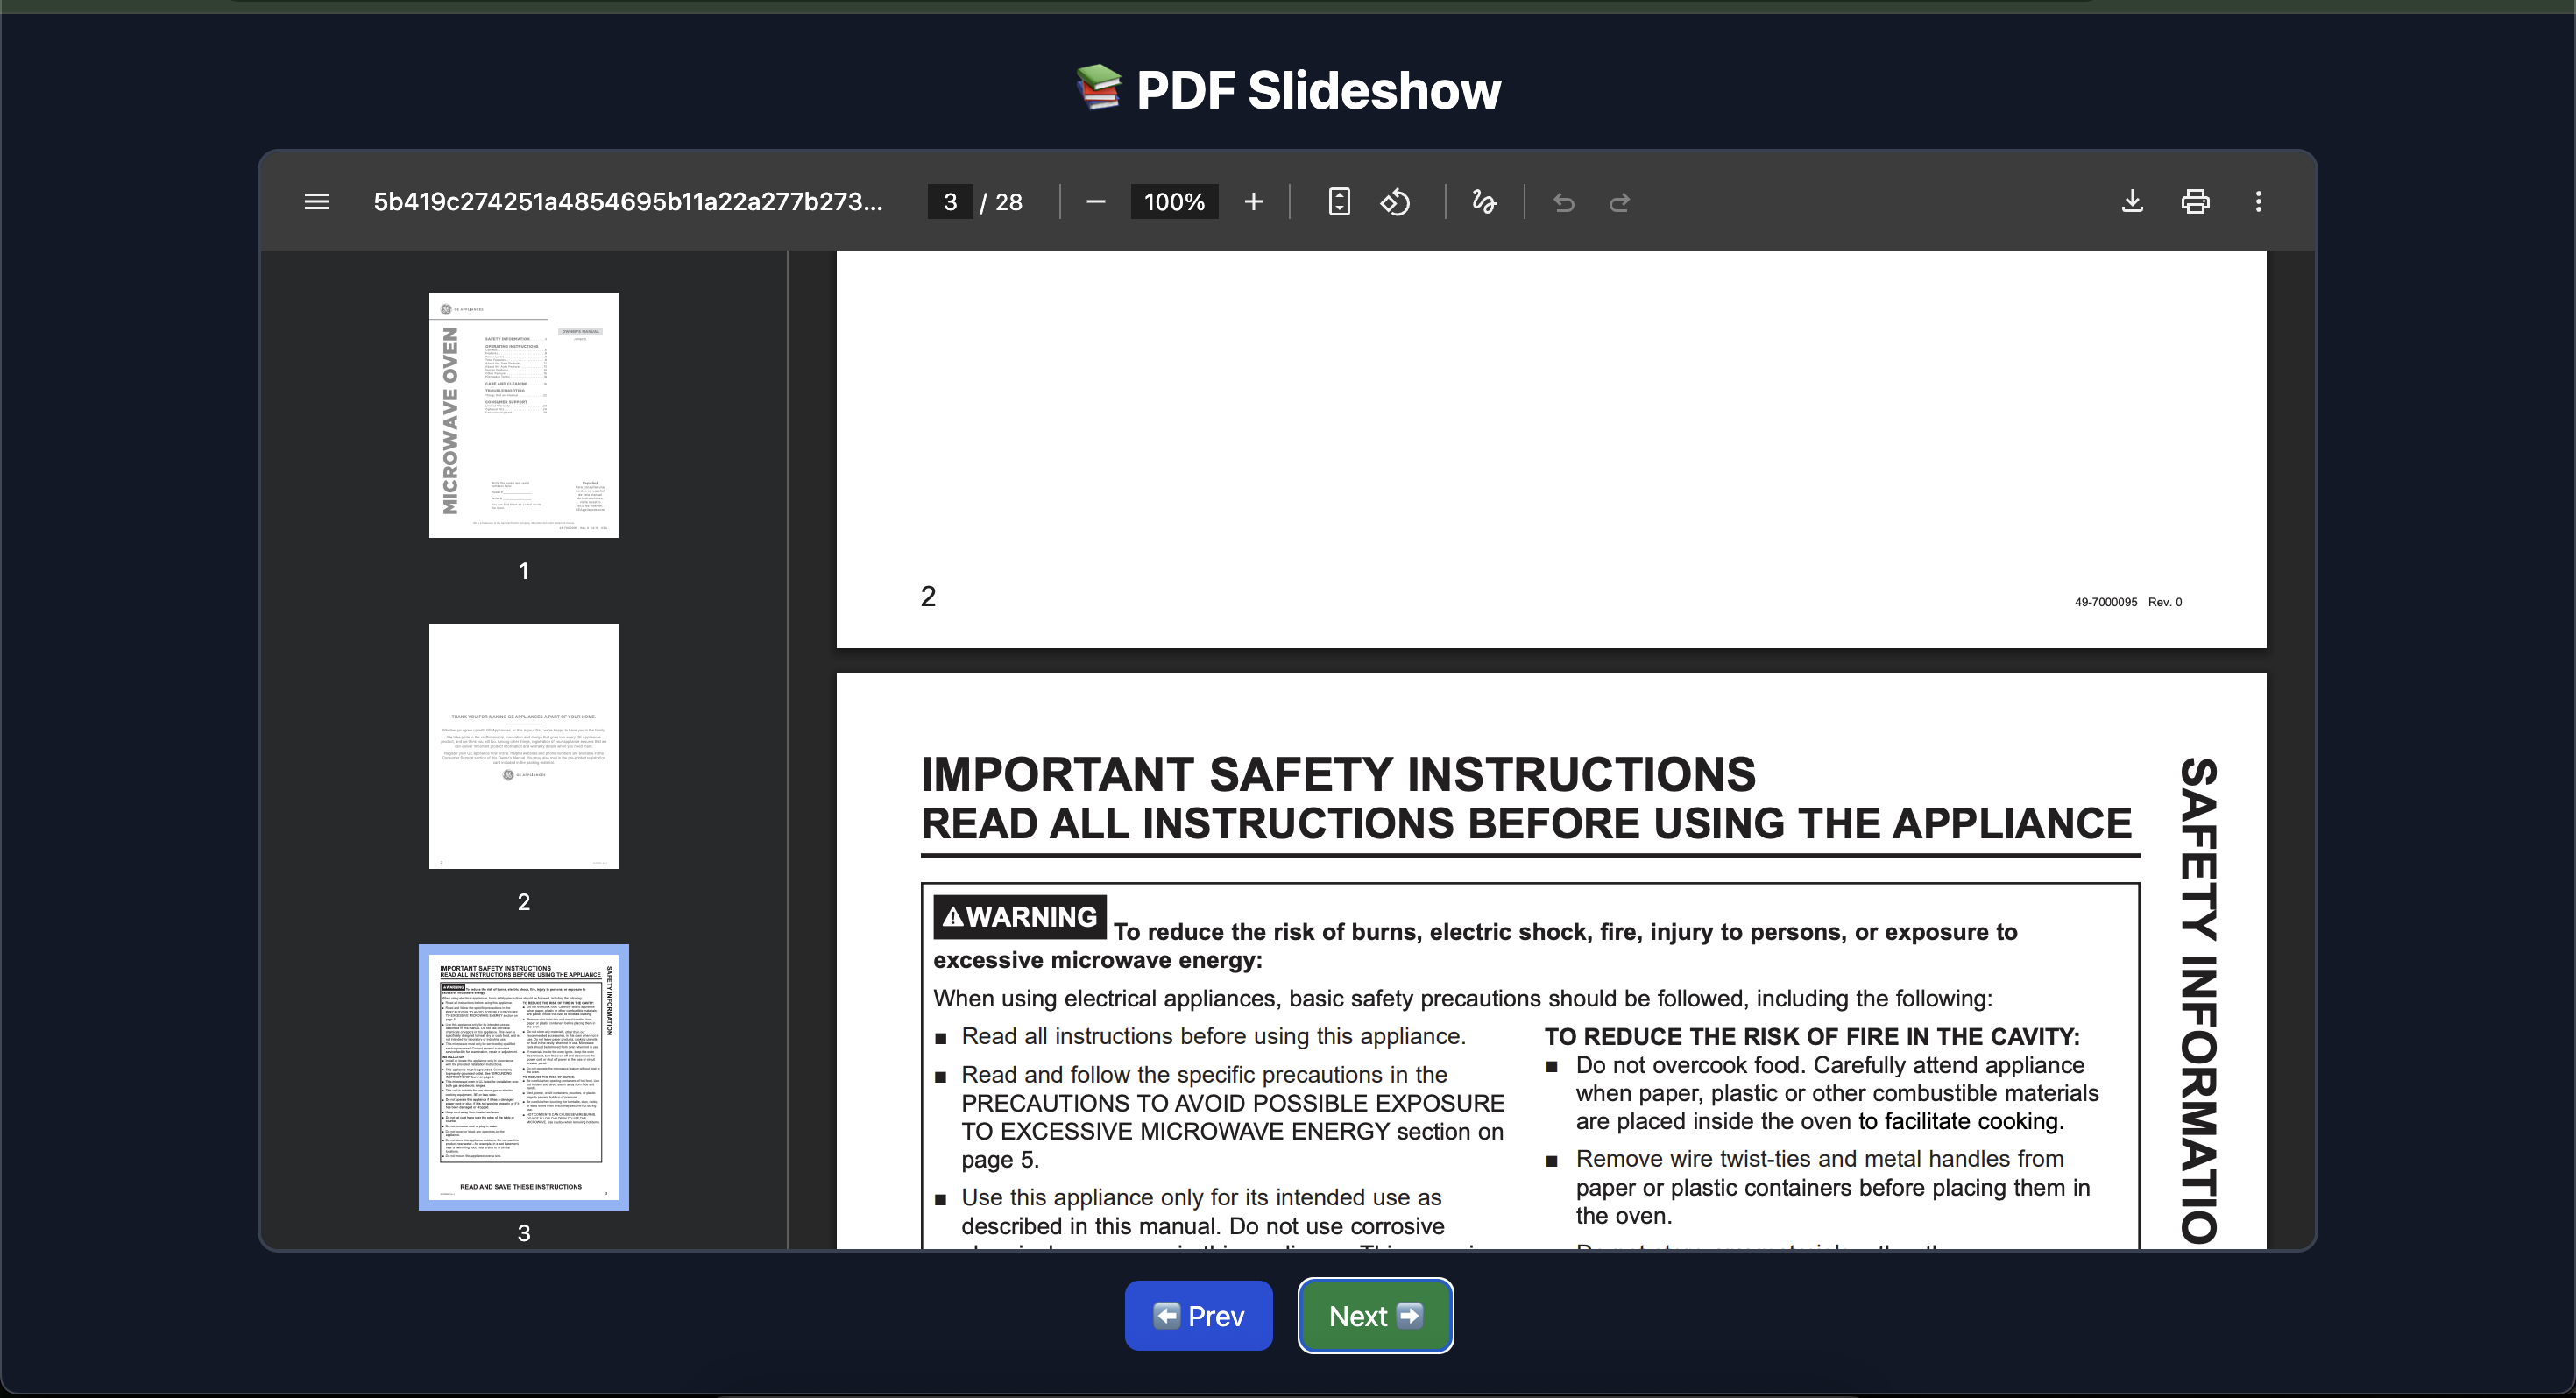The image size is (2576, 1398).
Task: Rotate the document counterclockwise
Action: [1395, 202]
